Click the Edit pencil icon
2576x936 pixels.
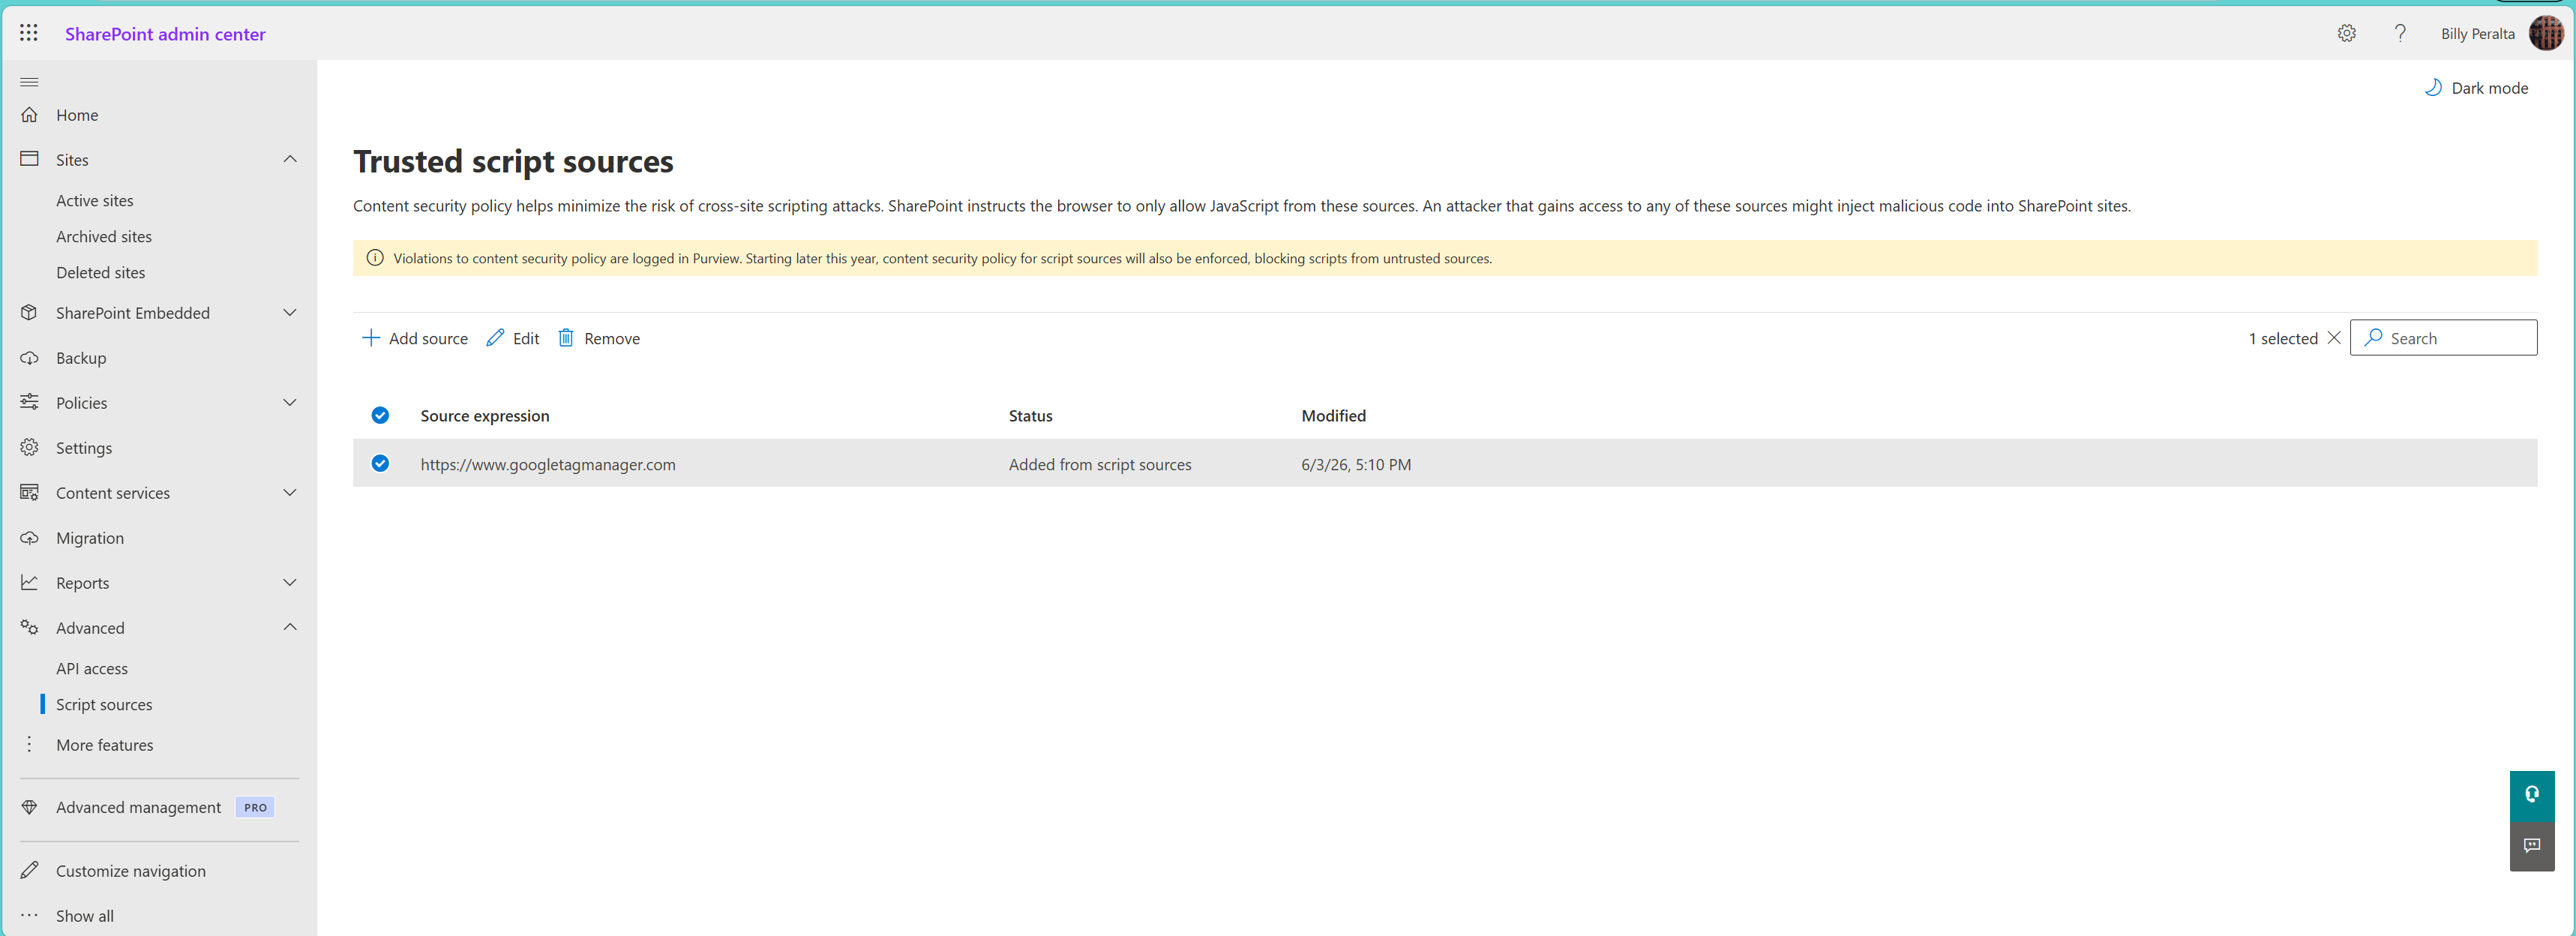pos(495,338)
